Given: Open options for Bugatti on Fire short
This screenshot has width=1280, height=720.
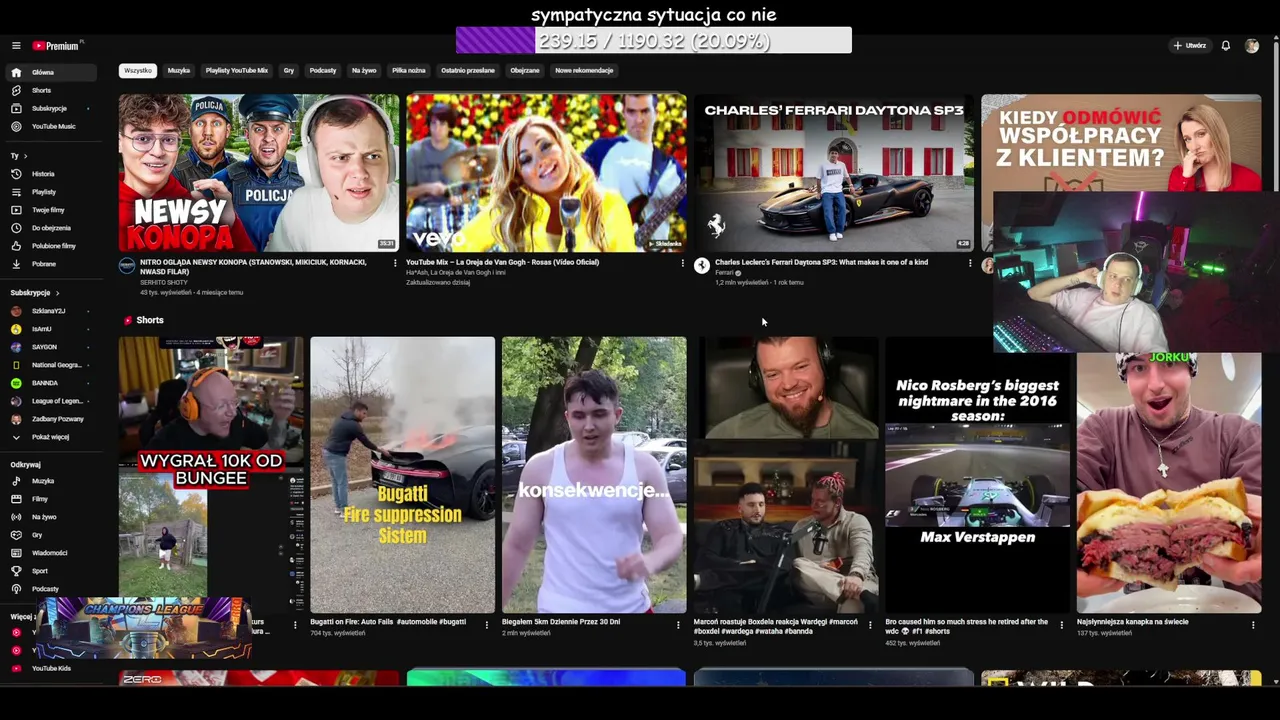Looking at the screenshot, I should pyautogui.click(x=487, y=624).
